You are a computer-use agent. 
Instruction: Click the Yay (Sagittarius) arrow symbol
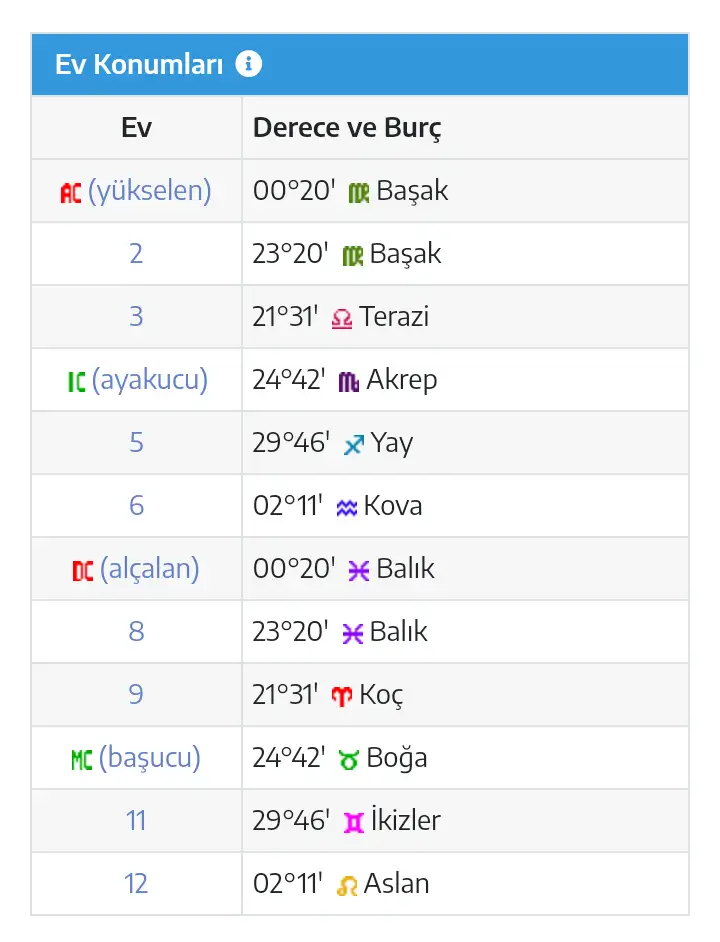coord(353,444)
